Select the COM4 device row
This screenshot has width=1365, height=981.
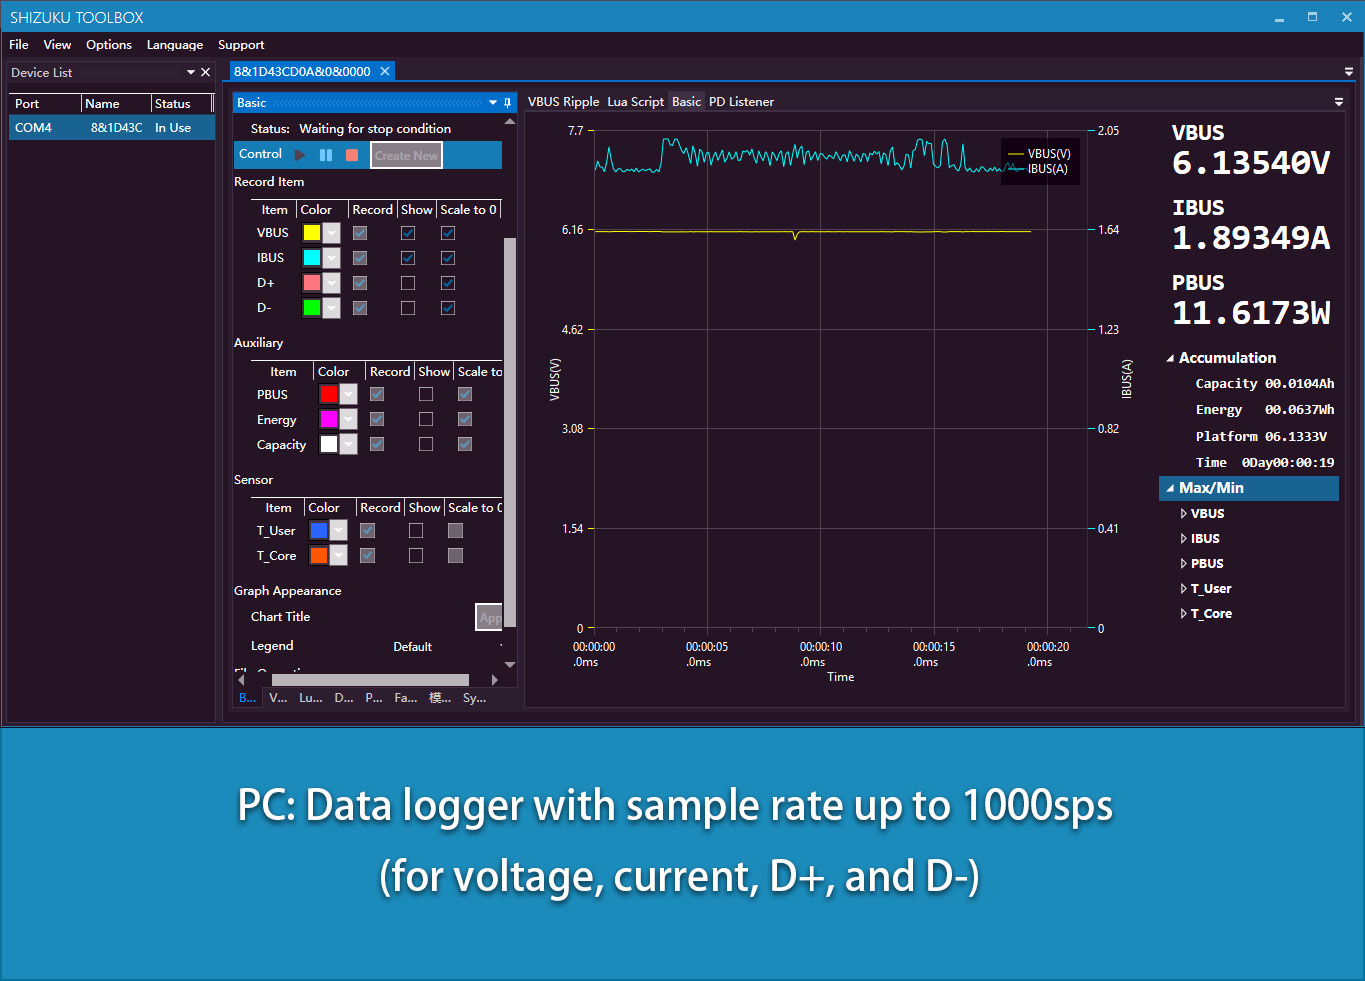[x=112, y=128]
